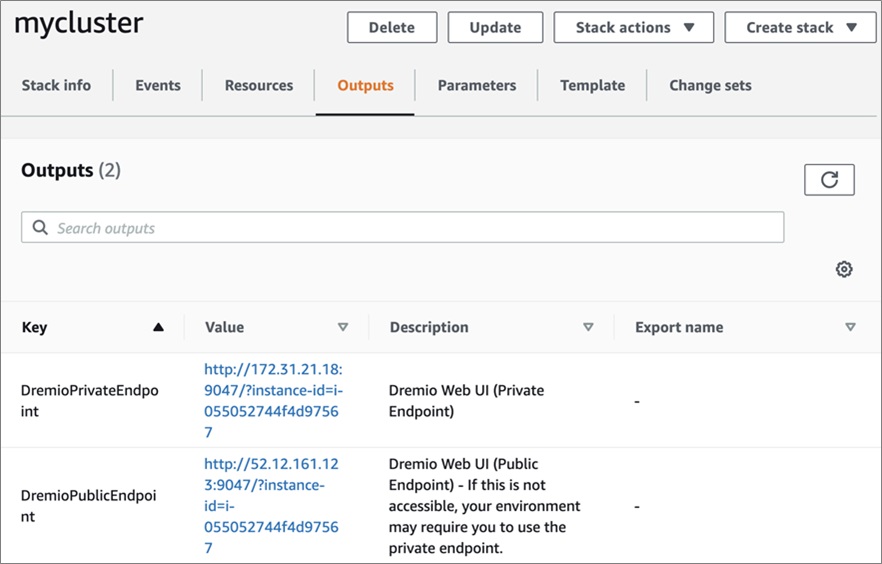The image size is (882, 564).
Task: Select the Outputs tab
Action: [x=366, y=85]
